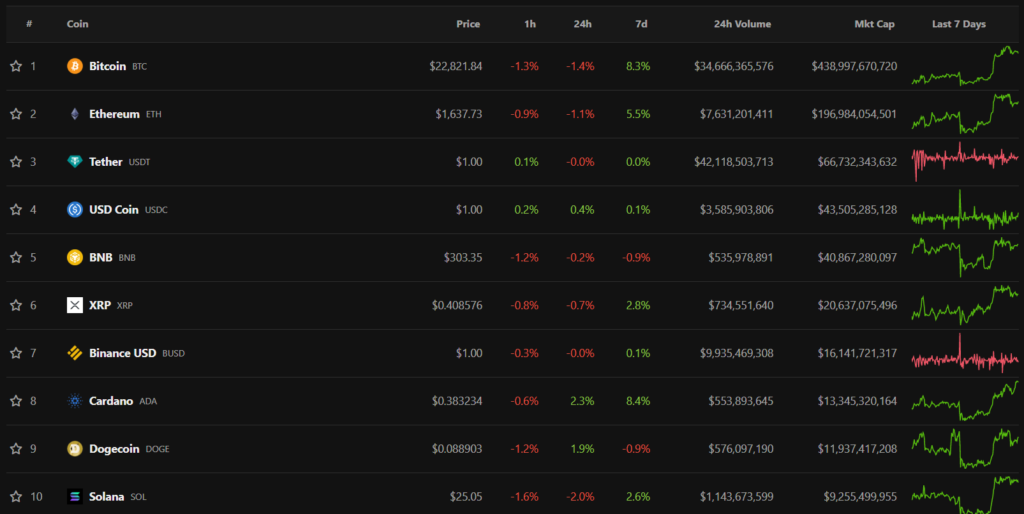The height and width of the screenshot is (514, 1024).
Task: Open the Ethereum coin page link
Action: click(114, 114)
